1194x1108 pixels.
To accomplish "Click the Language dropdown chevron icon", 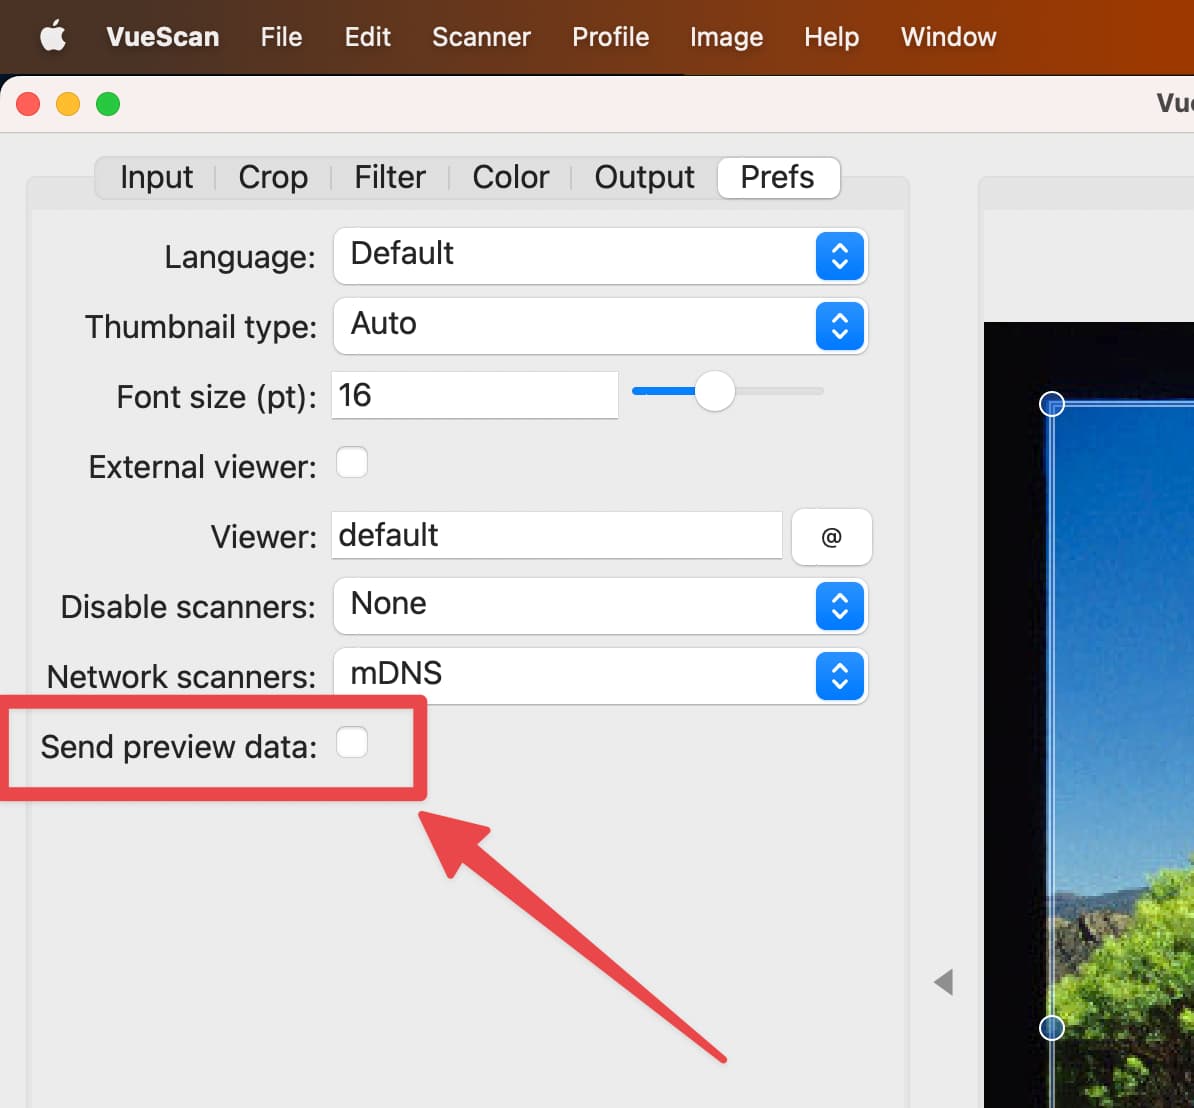I will [x=839, y=256].
